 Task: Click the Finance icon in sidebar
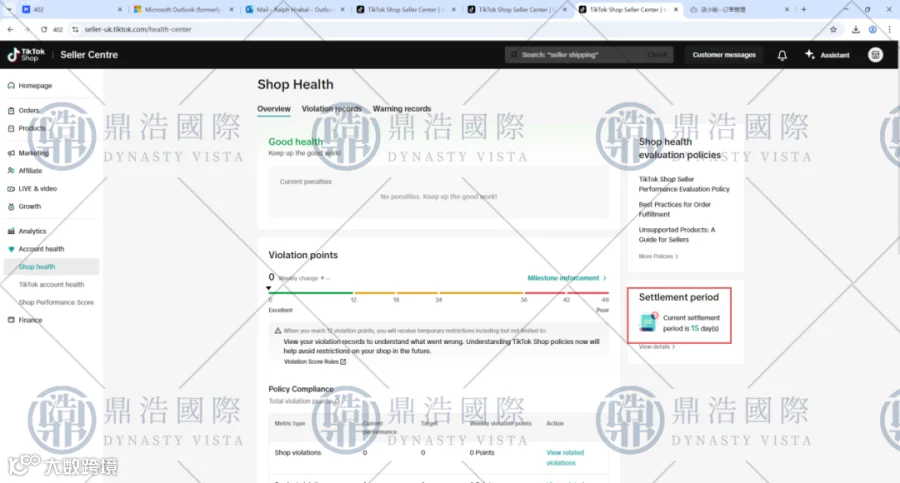pyautogui.click(x=11, y=320)
